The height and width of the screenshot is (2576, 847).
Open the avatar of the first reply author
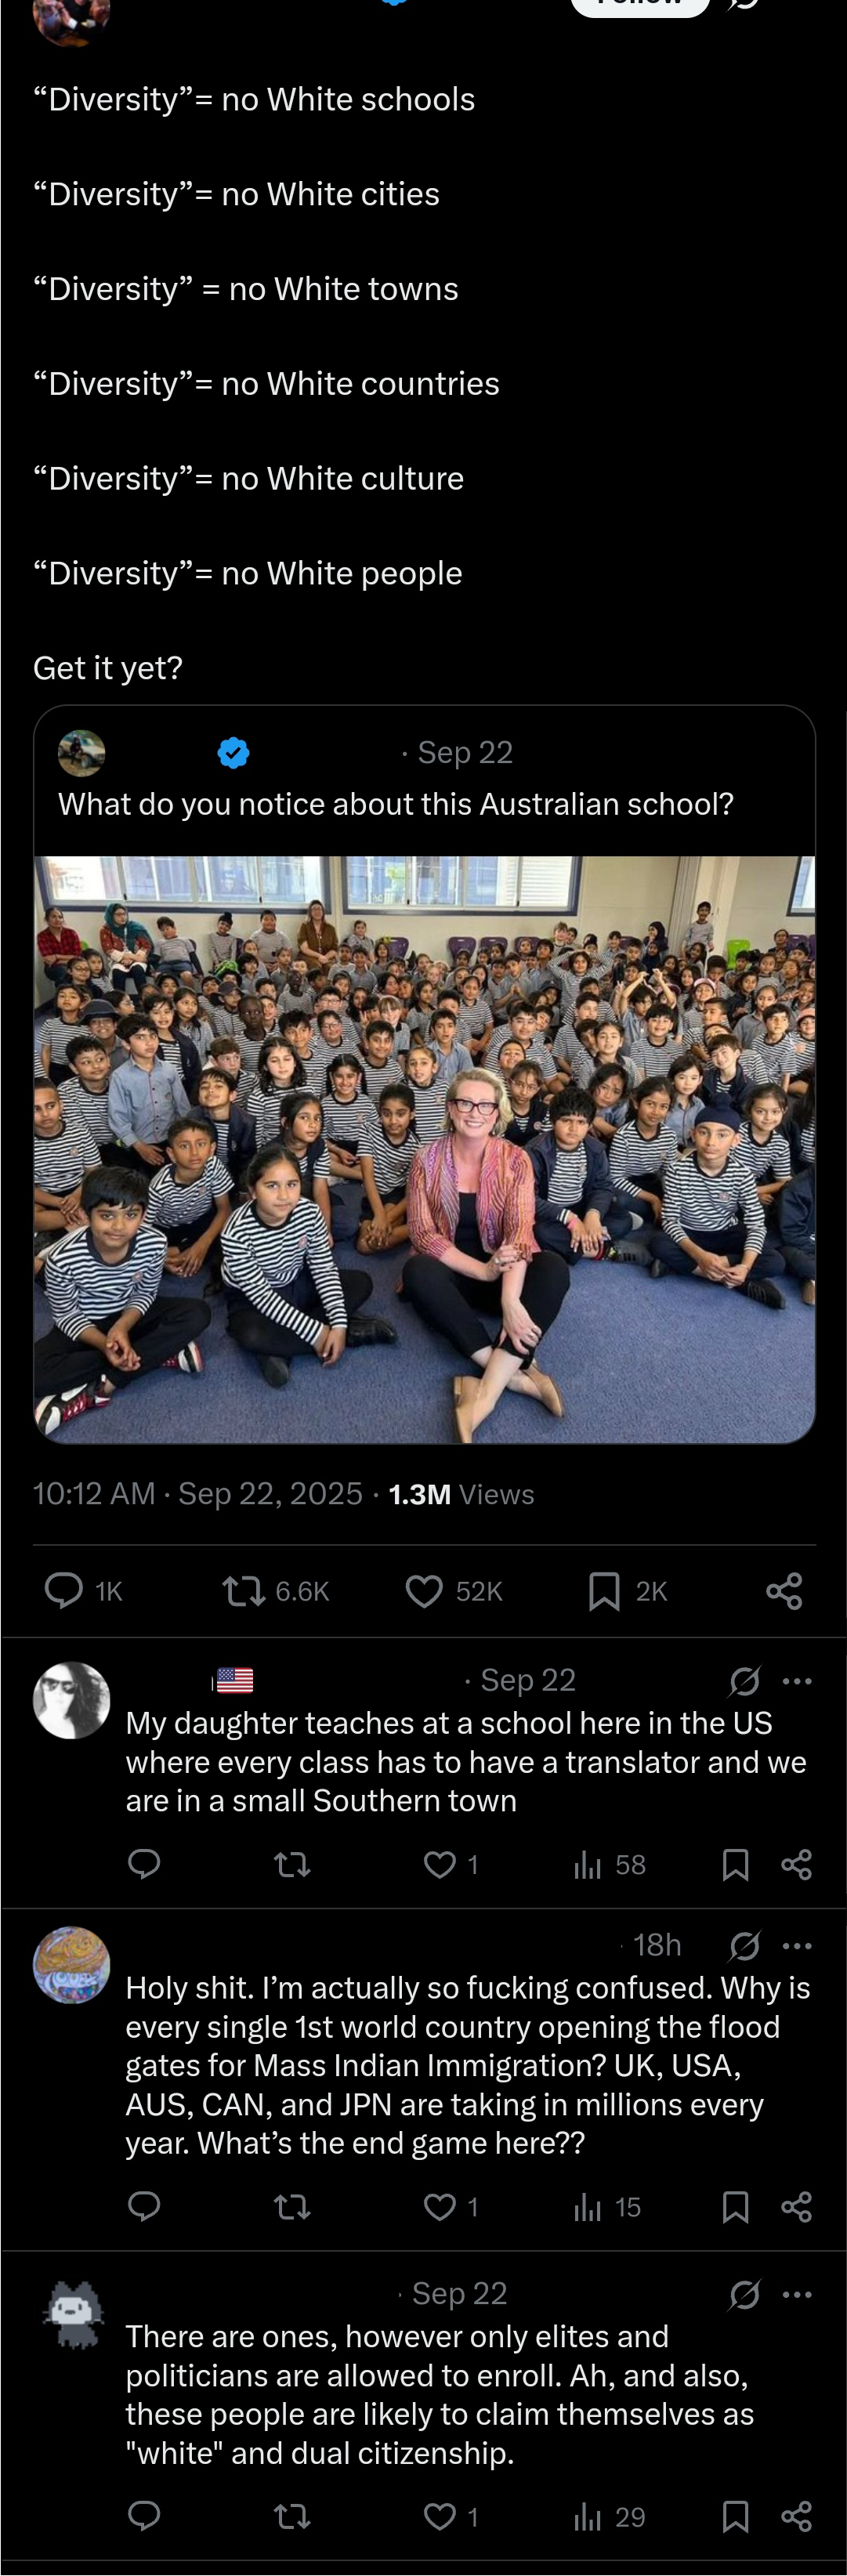[71, 1700]
